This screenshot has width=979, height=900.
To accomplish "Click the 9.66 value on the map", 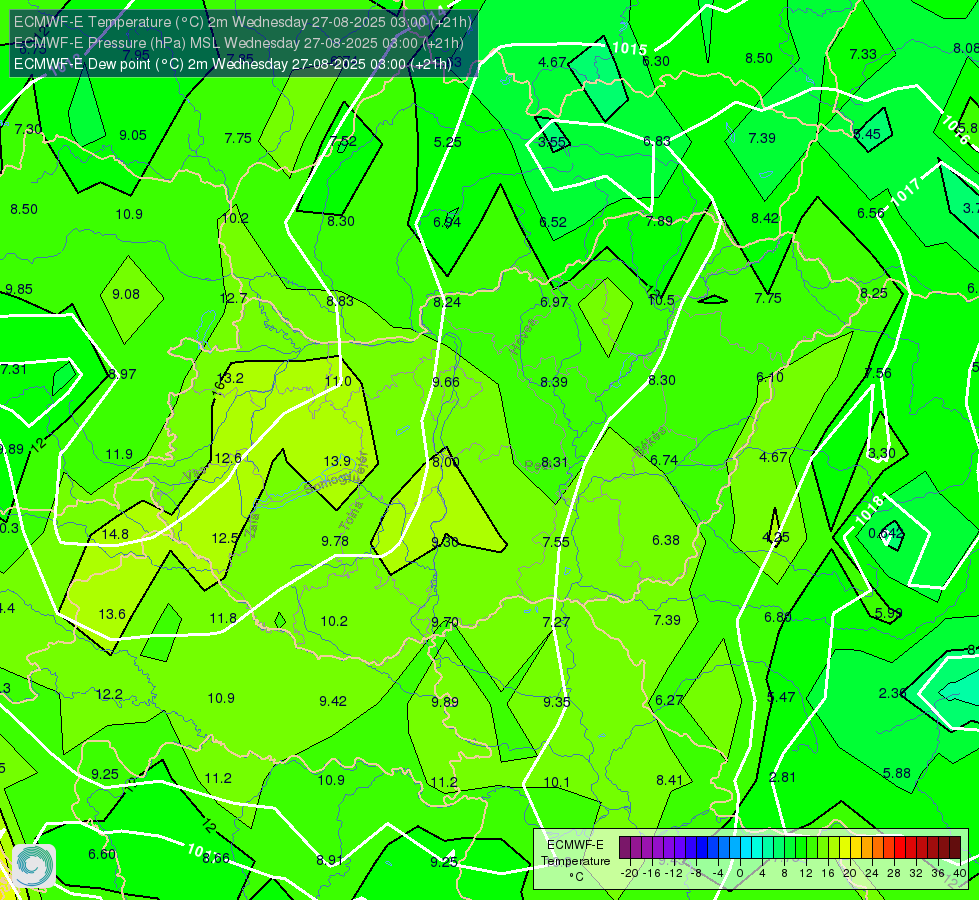I will 446,382.
